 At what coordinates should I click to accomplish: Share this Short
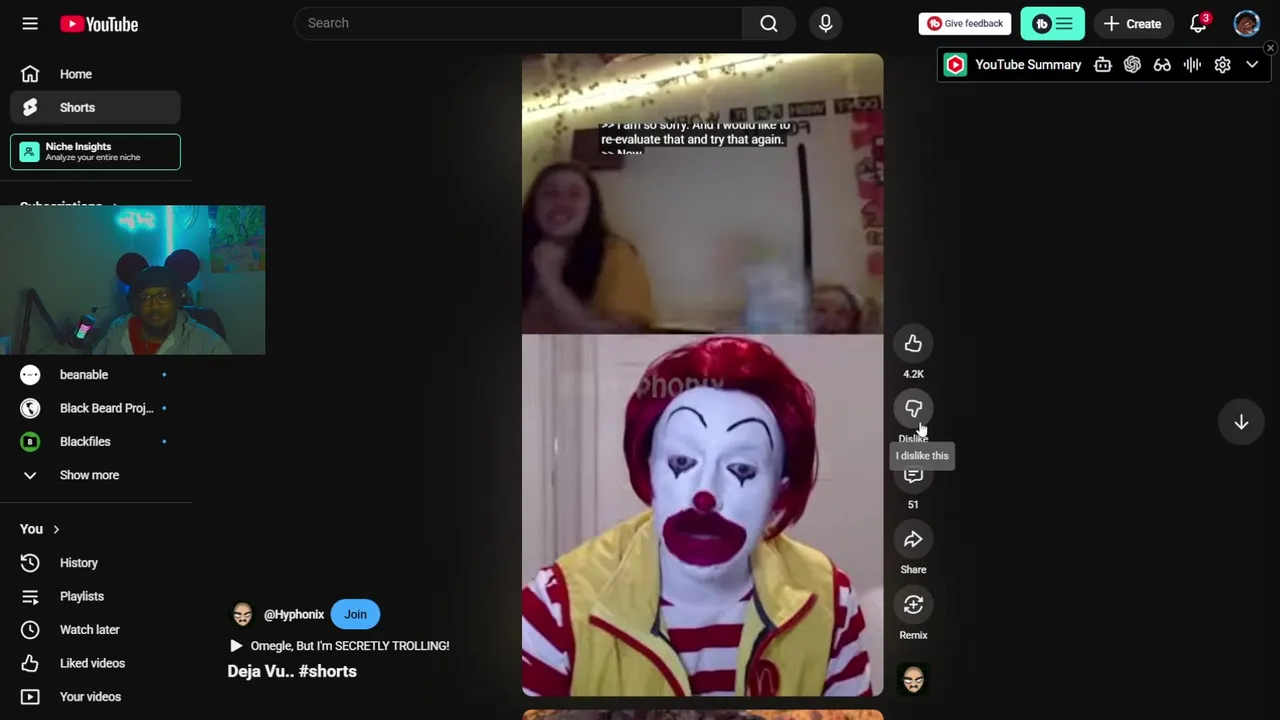click(913, 540)
